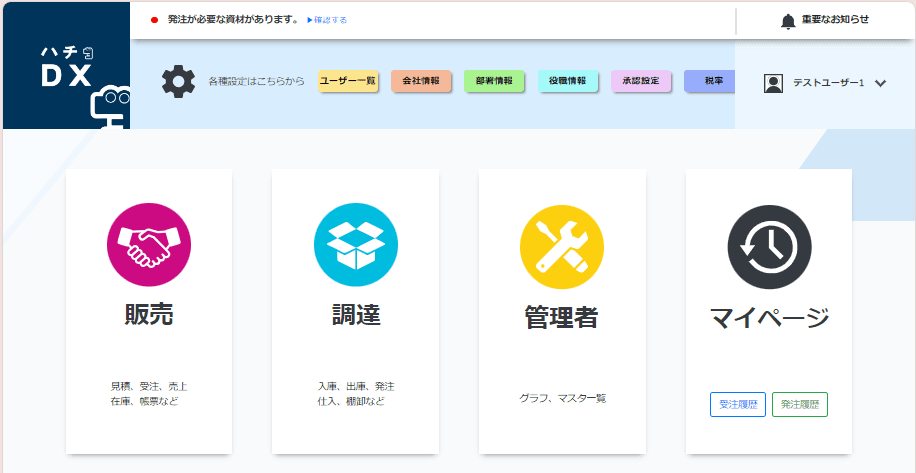Viewport: 916px width, 473px height.
Task: Click the マイページ history clock icon
Action: point(769,246)
